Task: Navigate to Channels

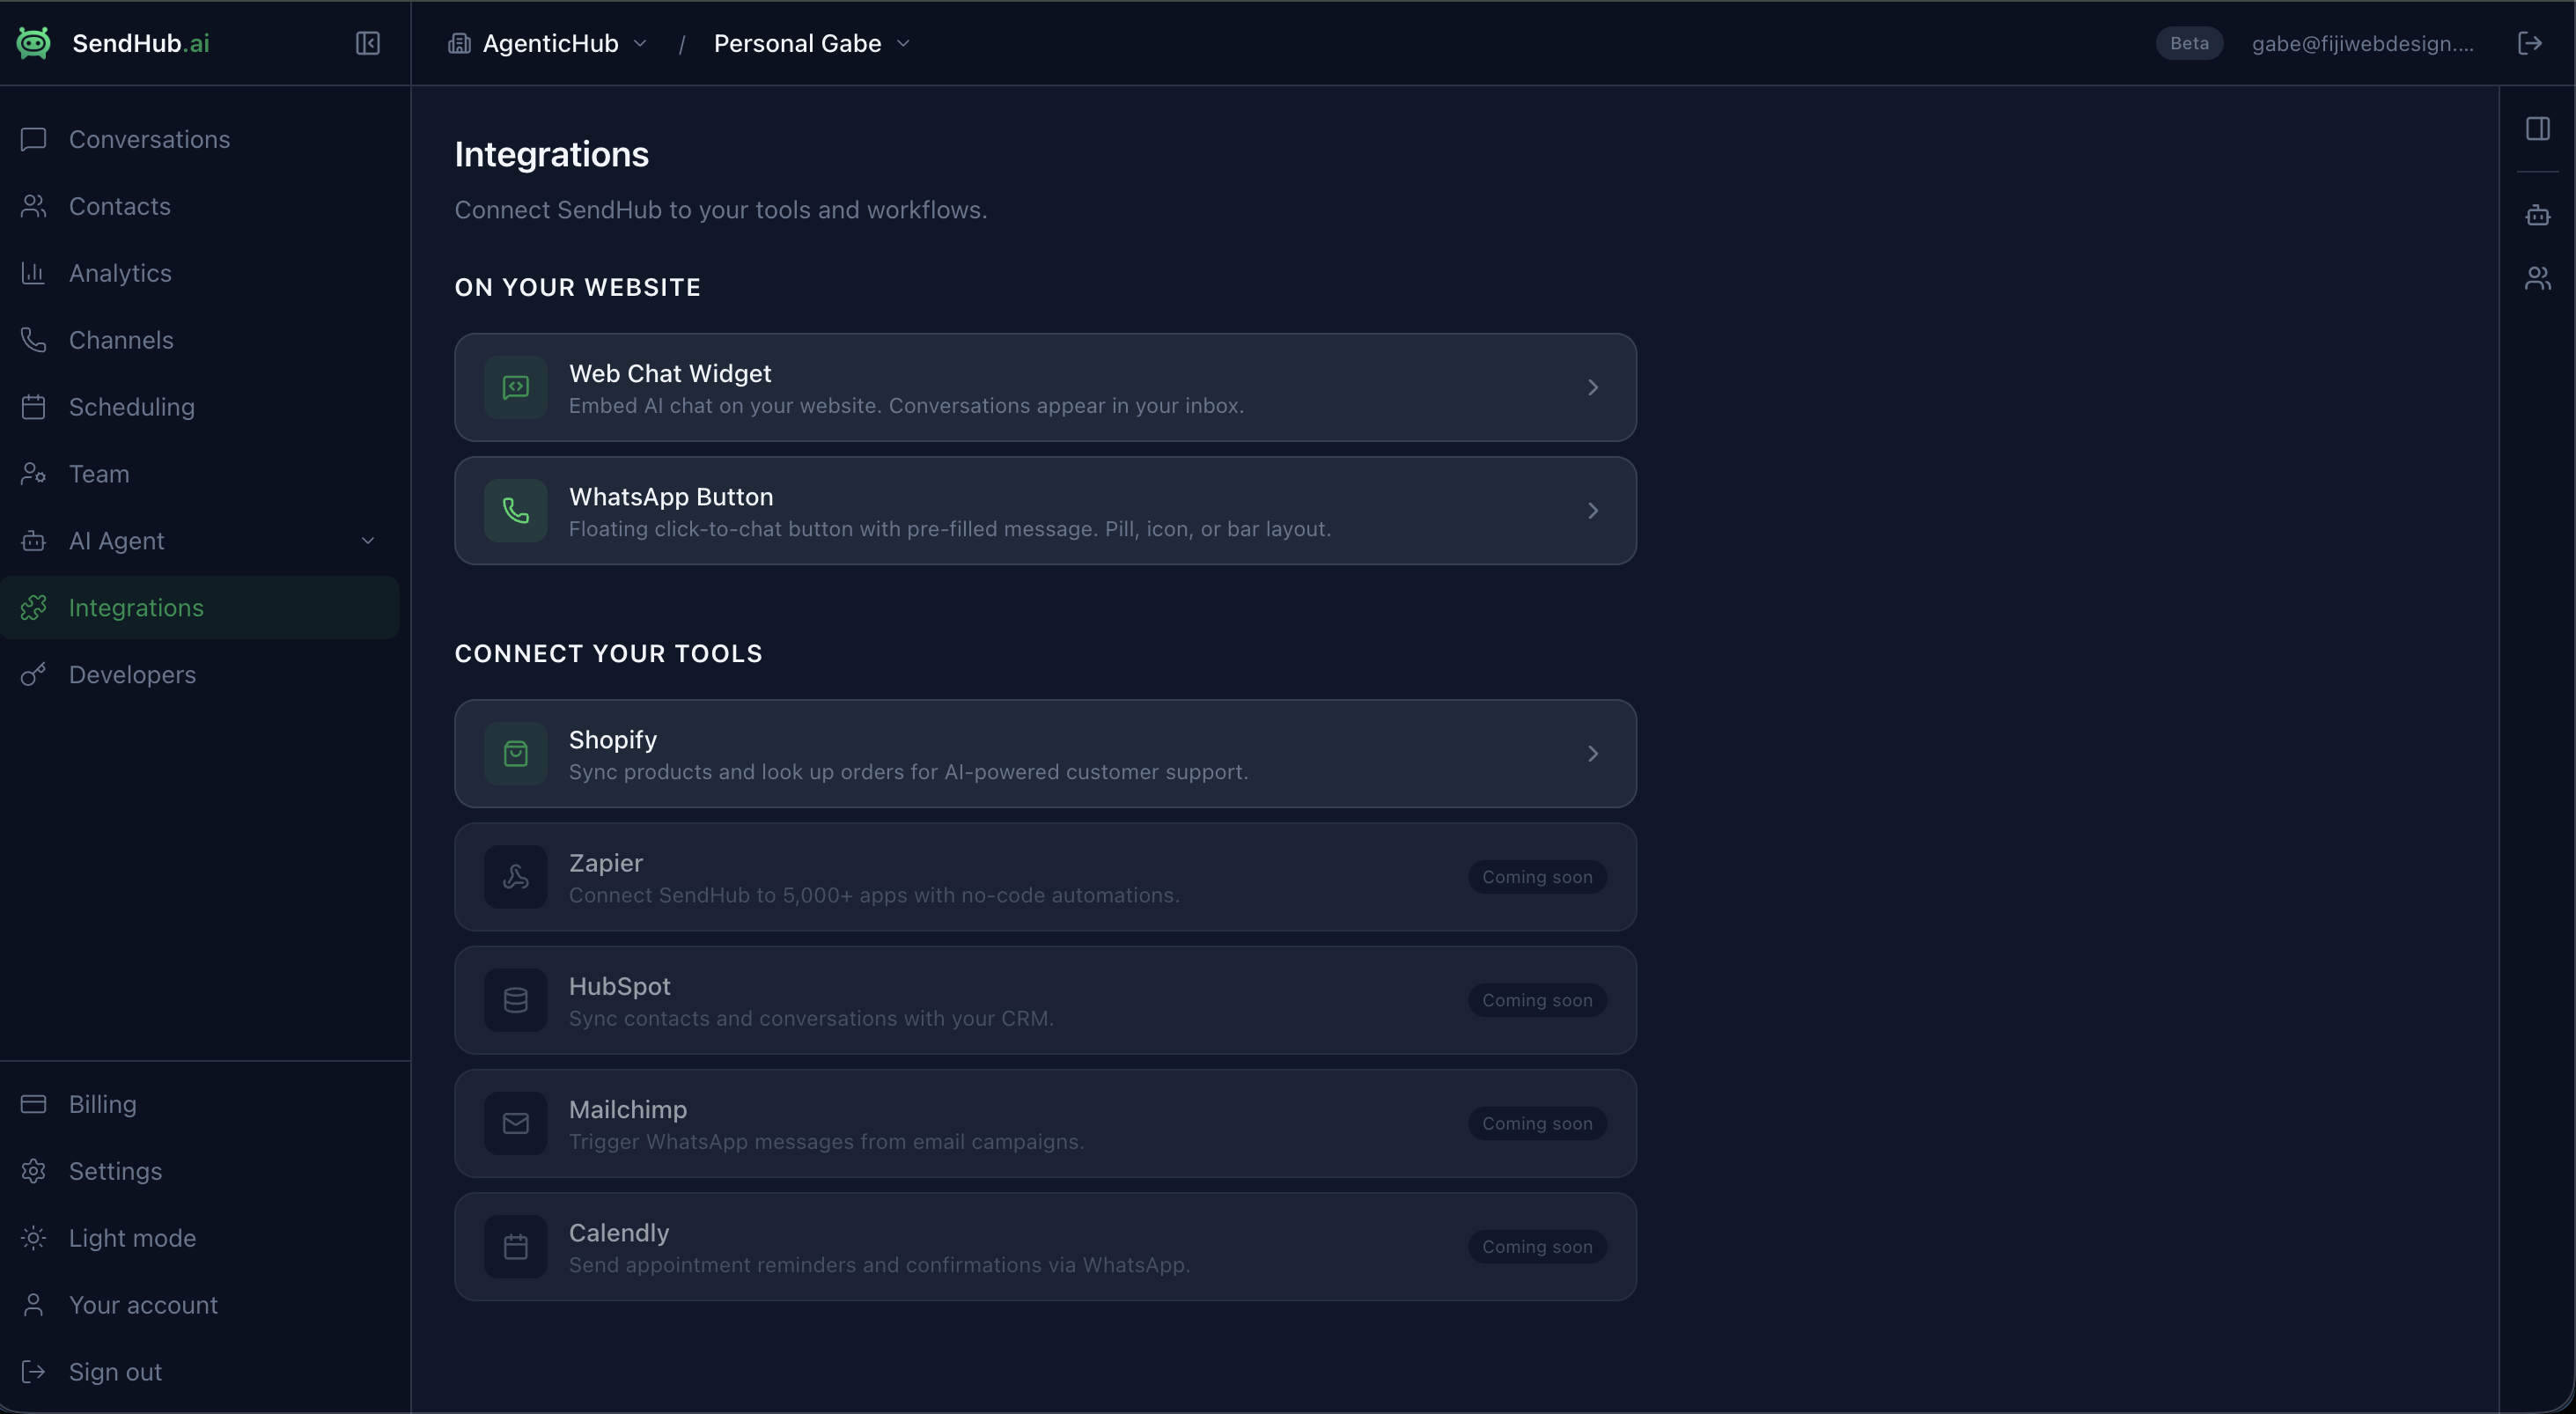Action: [x=200, y=340]
